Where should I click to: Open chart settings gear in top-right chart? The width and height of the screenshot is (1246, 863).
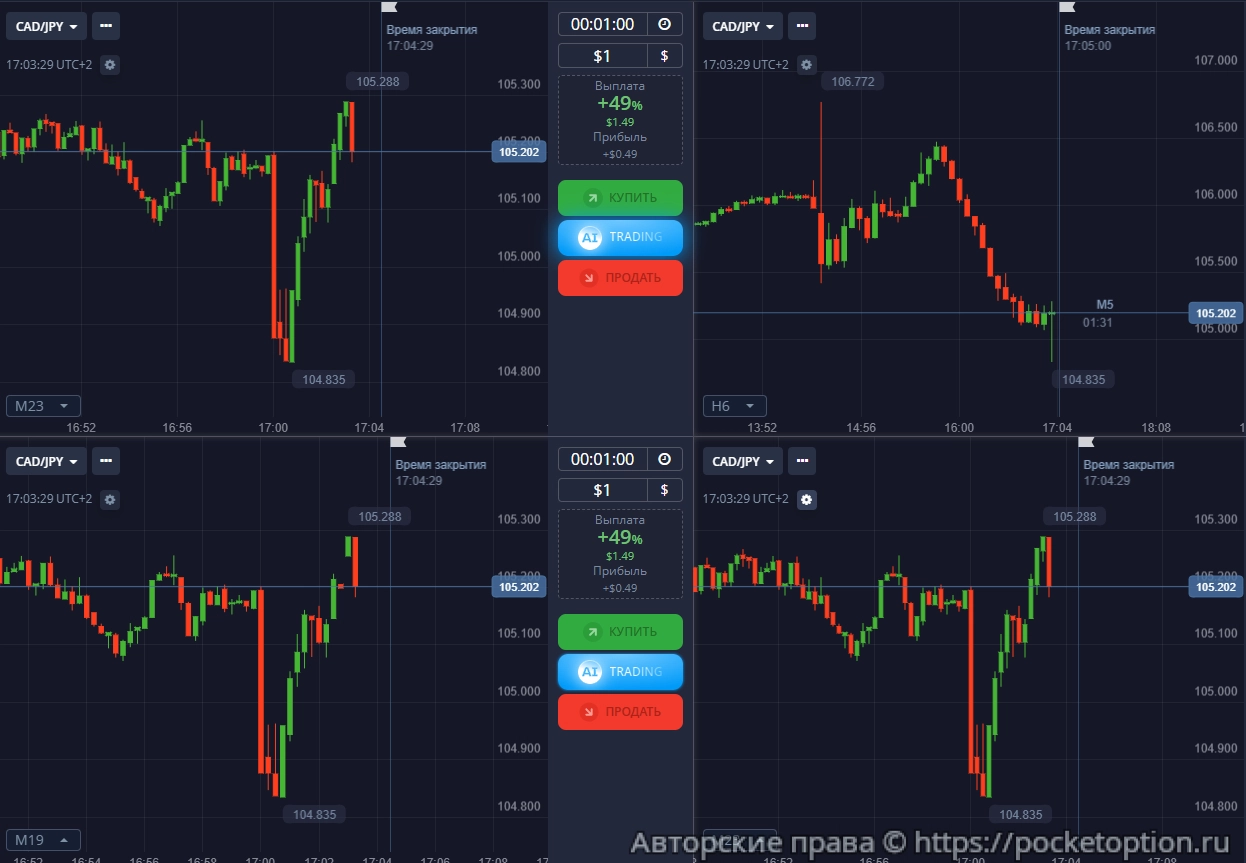(807, 65)
